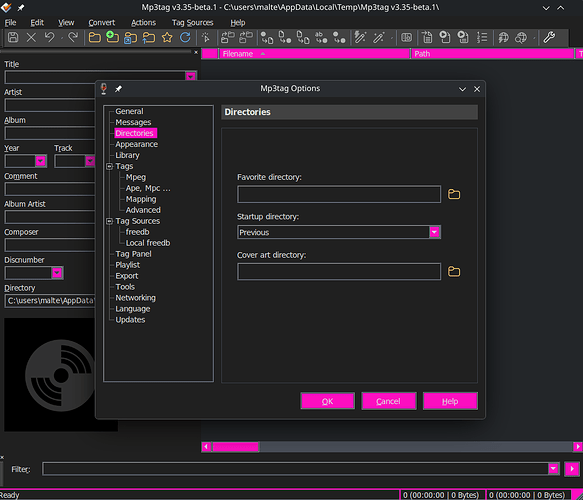Click the Help button in Options dialog
The width and height of the screenshot is (583, 500).
coord(450,401)
